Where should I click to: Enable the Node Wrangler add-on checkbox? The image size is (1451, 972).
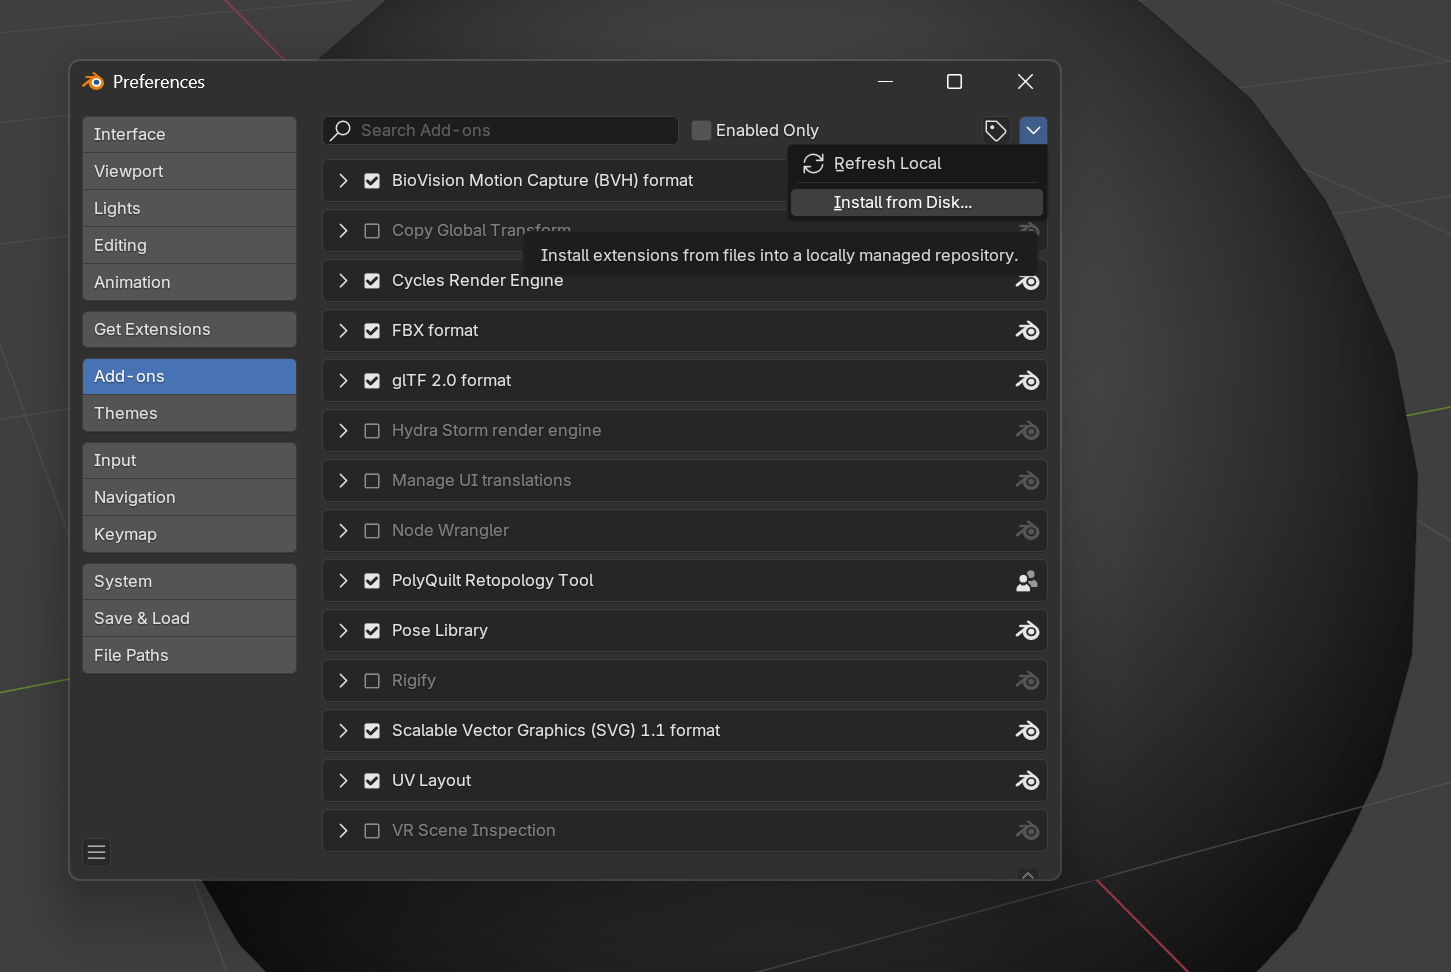point(372,530)
